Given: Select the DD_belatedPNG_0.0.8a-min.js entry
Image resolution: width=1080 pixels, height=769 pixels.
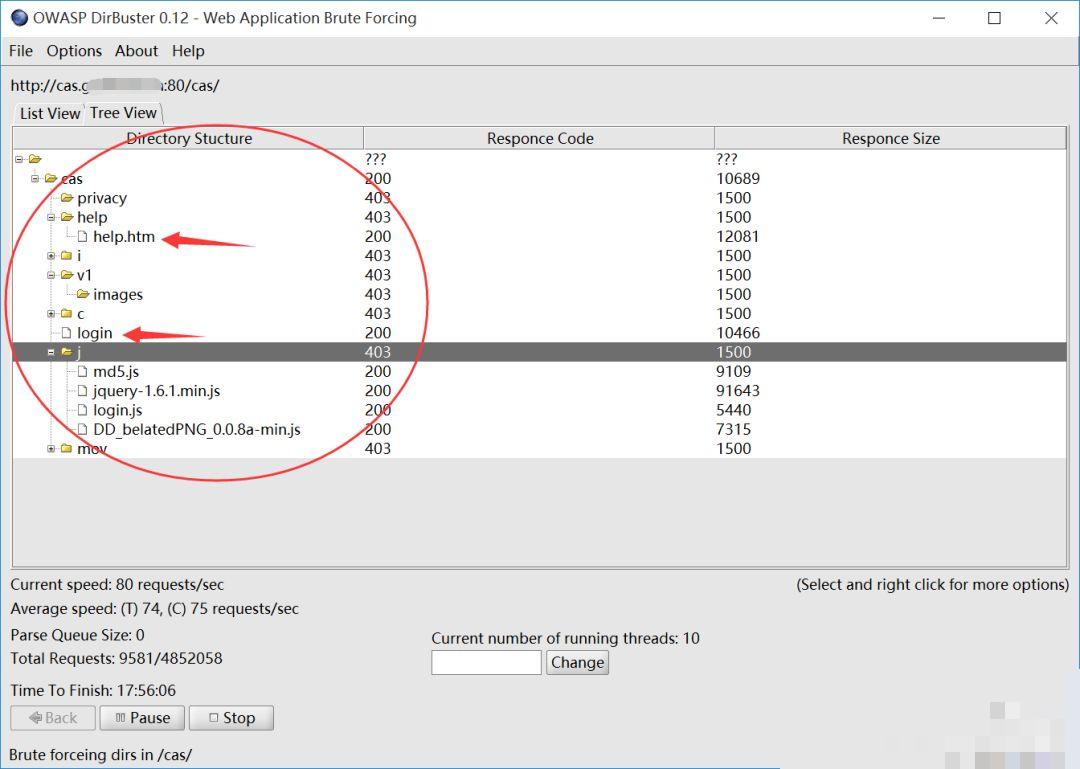Looking at the screenshot, I should coord(197,429).
